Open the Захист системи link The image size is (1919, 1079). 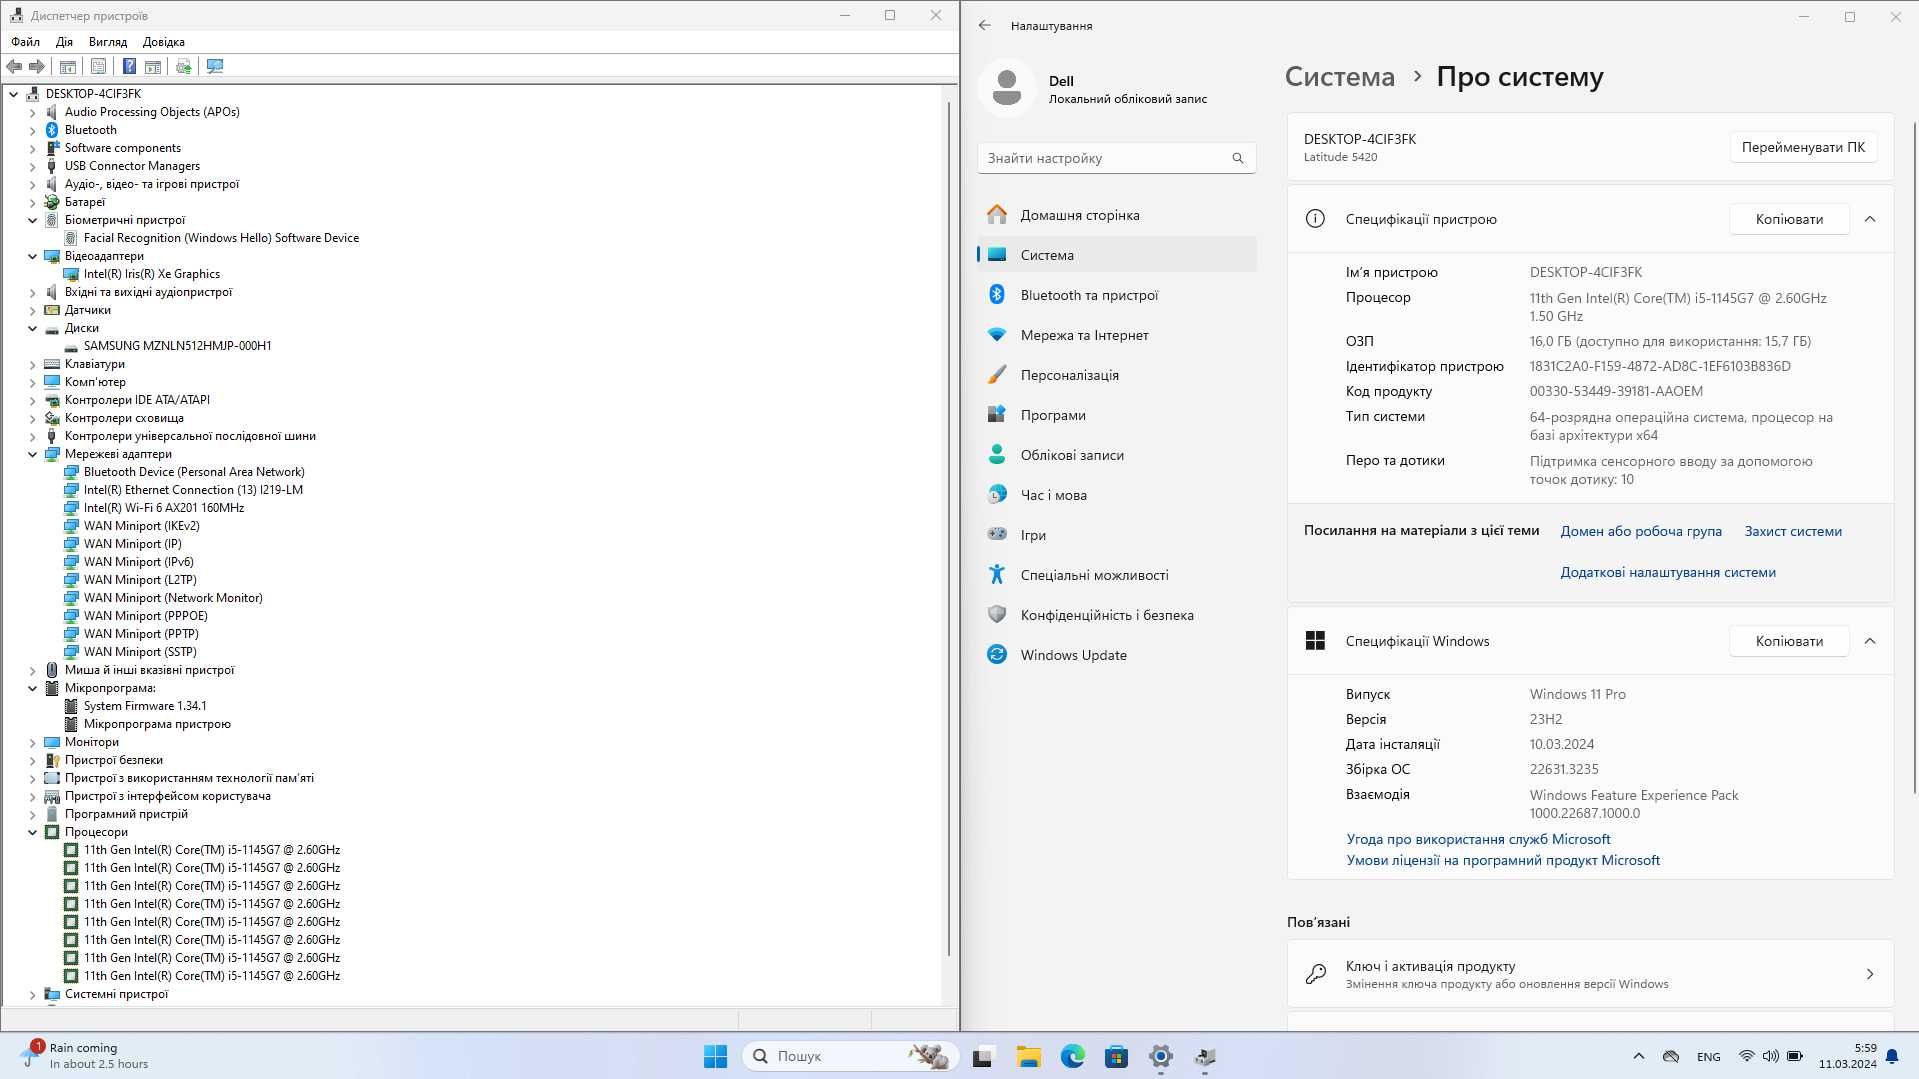tap(1793, 531)
